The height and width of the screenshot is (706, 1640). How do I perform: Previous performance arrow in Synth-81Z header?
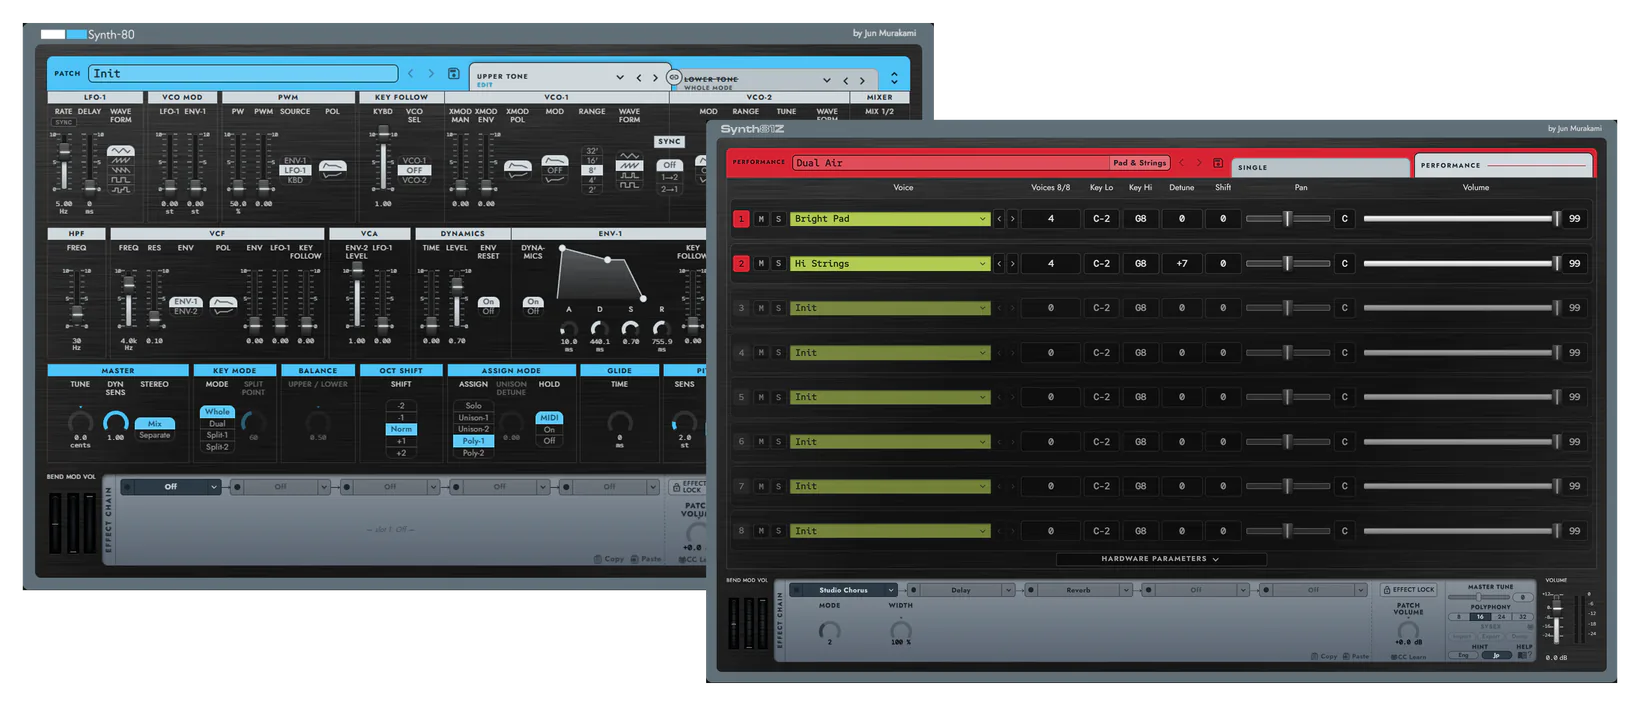pos(1181,163)
